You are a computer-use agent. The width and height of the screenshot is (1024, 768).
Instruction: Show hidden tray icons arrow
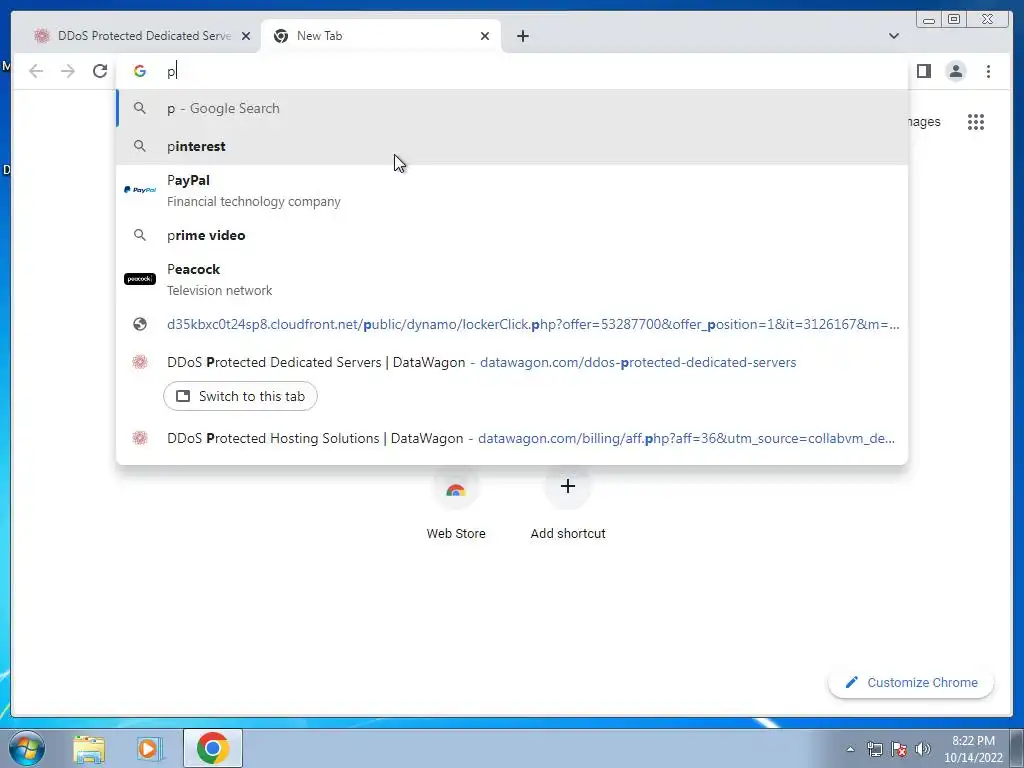(850, 749)
